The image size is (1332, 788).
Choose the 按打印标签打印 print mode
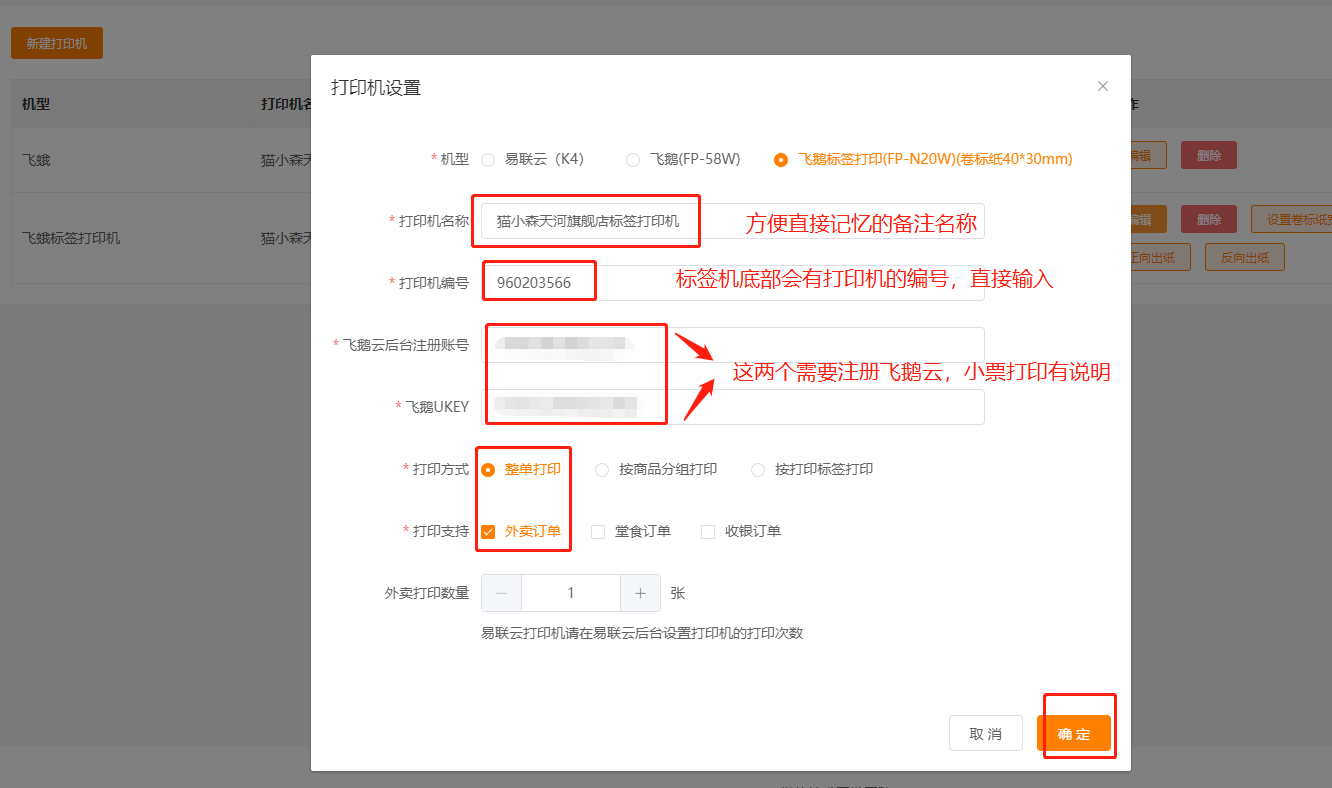point(758,469)
